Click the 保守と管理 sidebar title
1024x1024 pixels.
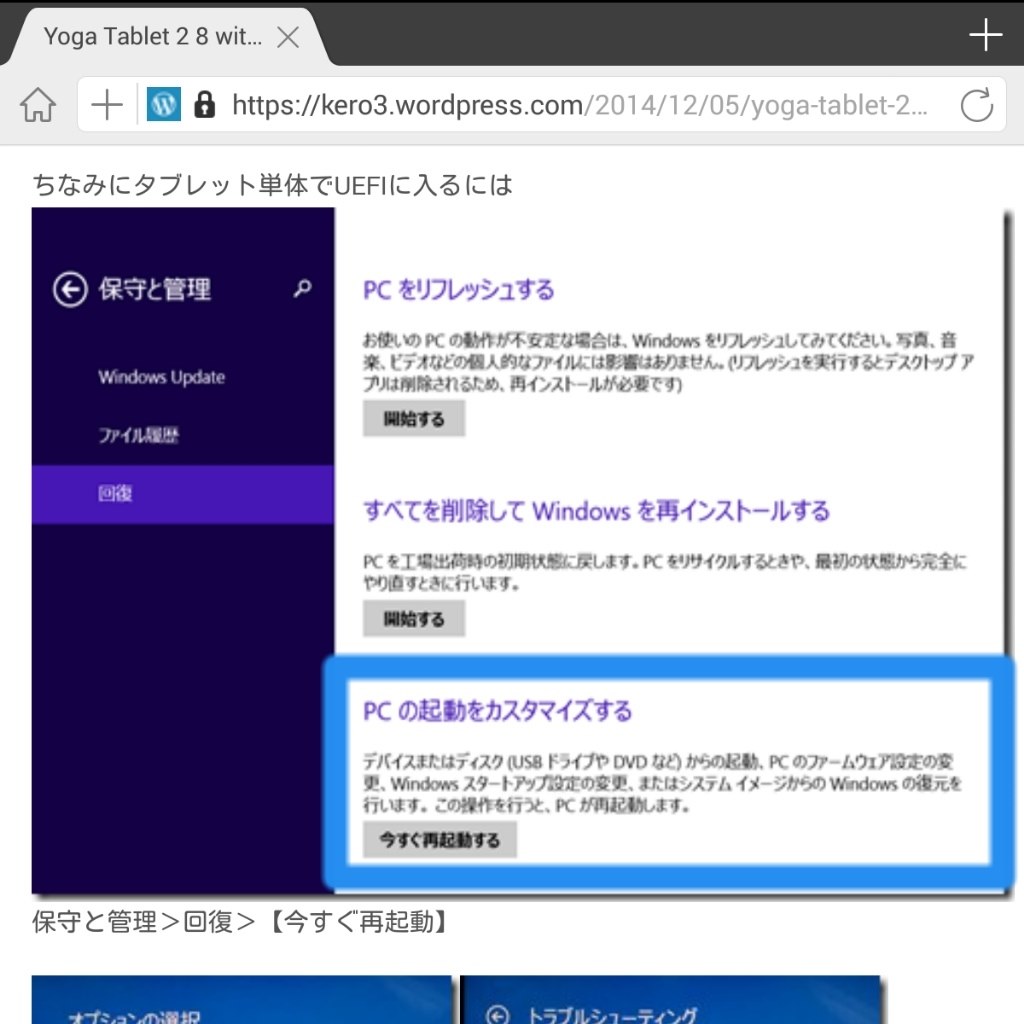click(155, 289)
